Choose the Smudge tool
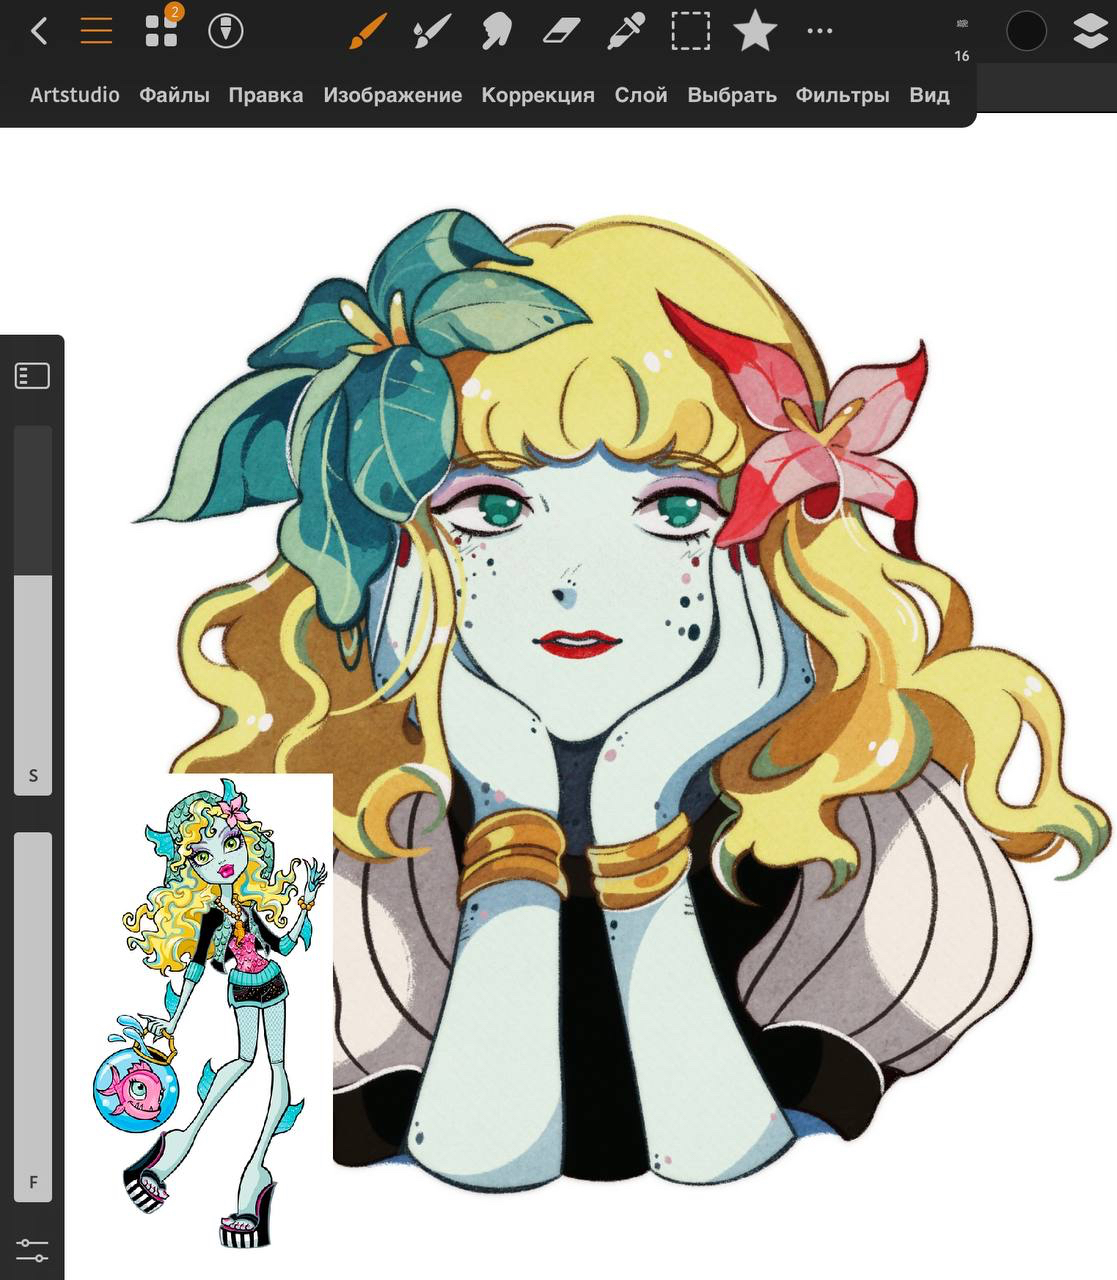The width and height of the screenshot is (1117, 1280). click(x=496, y=31)
